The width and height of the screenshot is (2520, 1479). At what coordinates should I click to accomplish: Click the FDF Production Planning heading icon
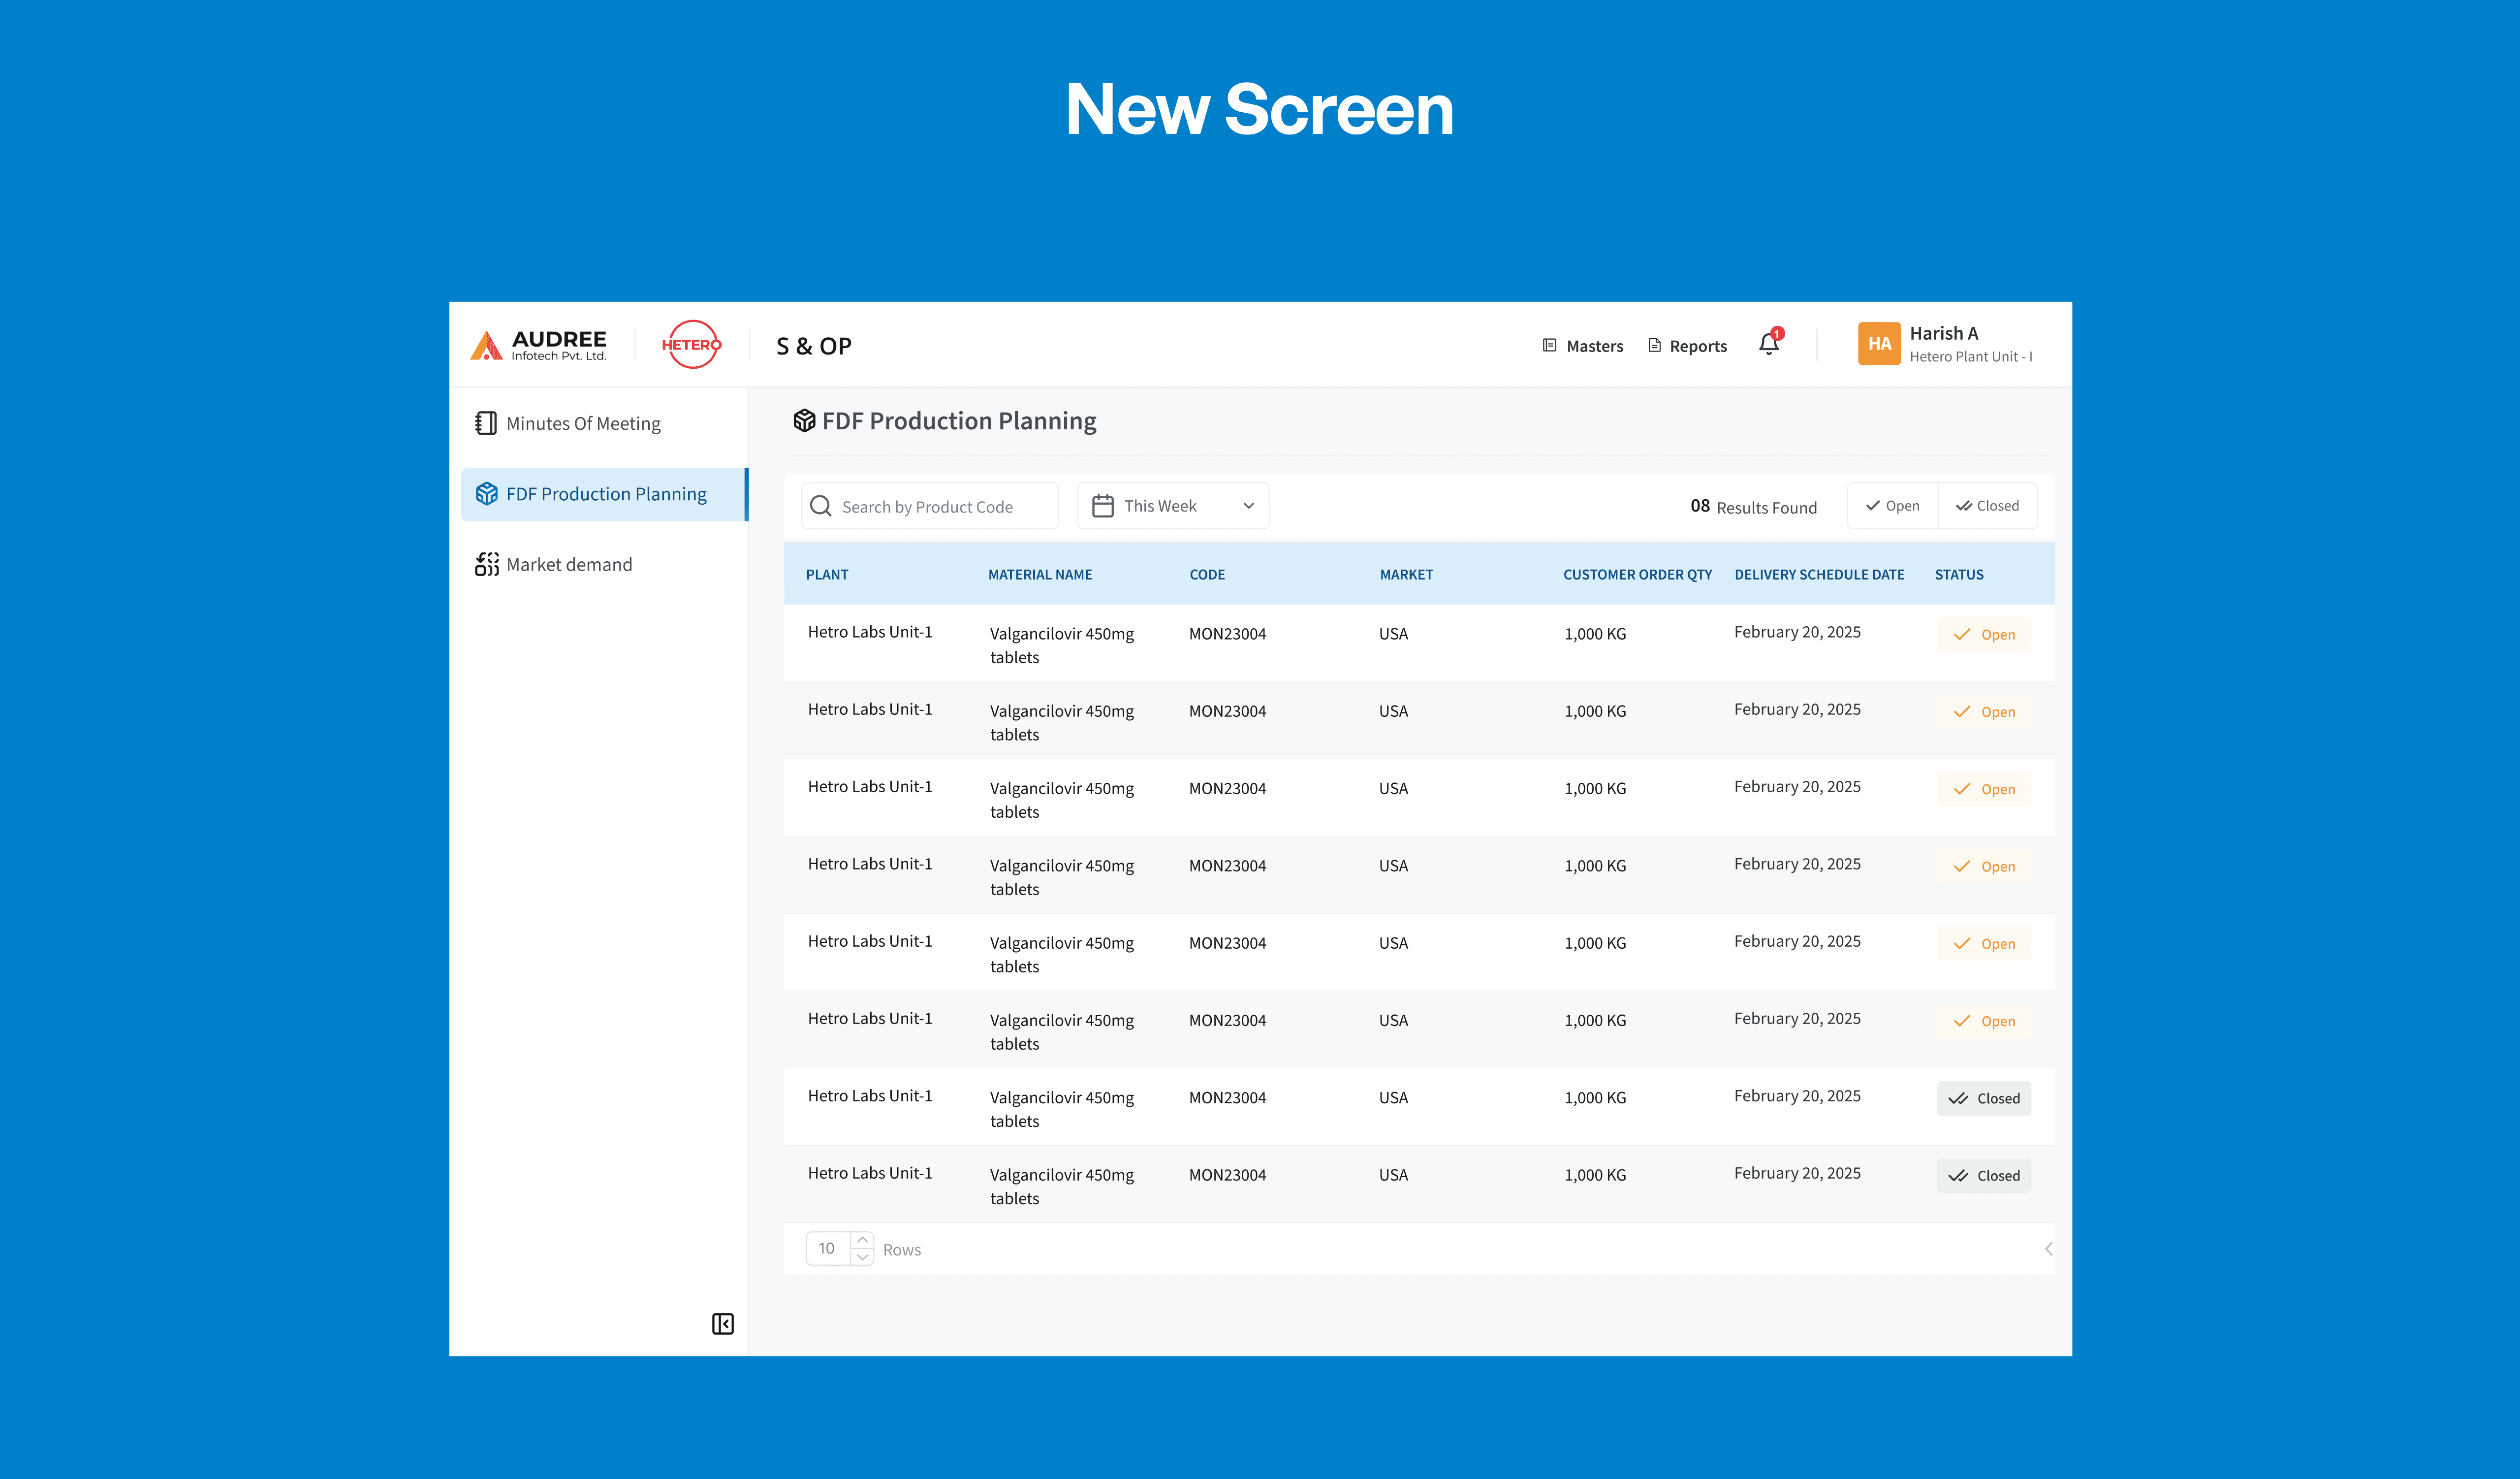coord(804,421)
